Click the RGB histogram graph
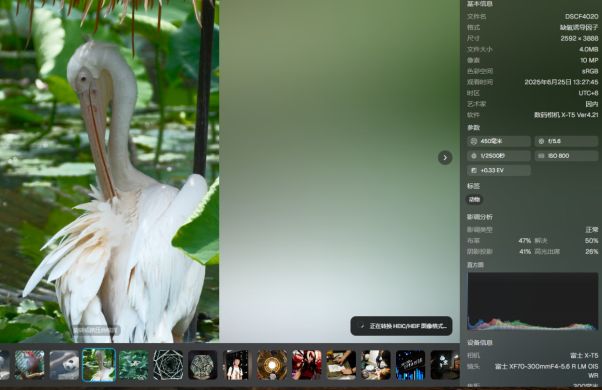This screenshot has width=602, height=390. pyautogui.click(x=533, y=301)
